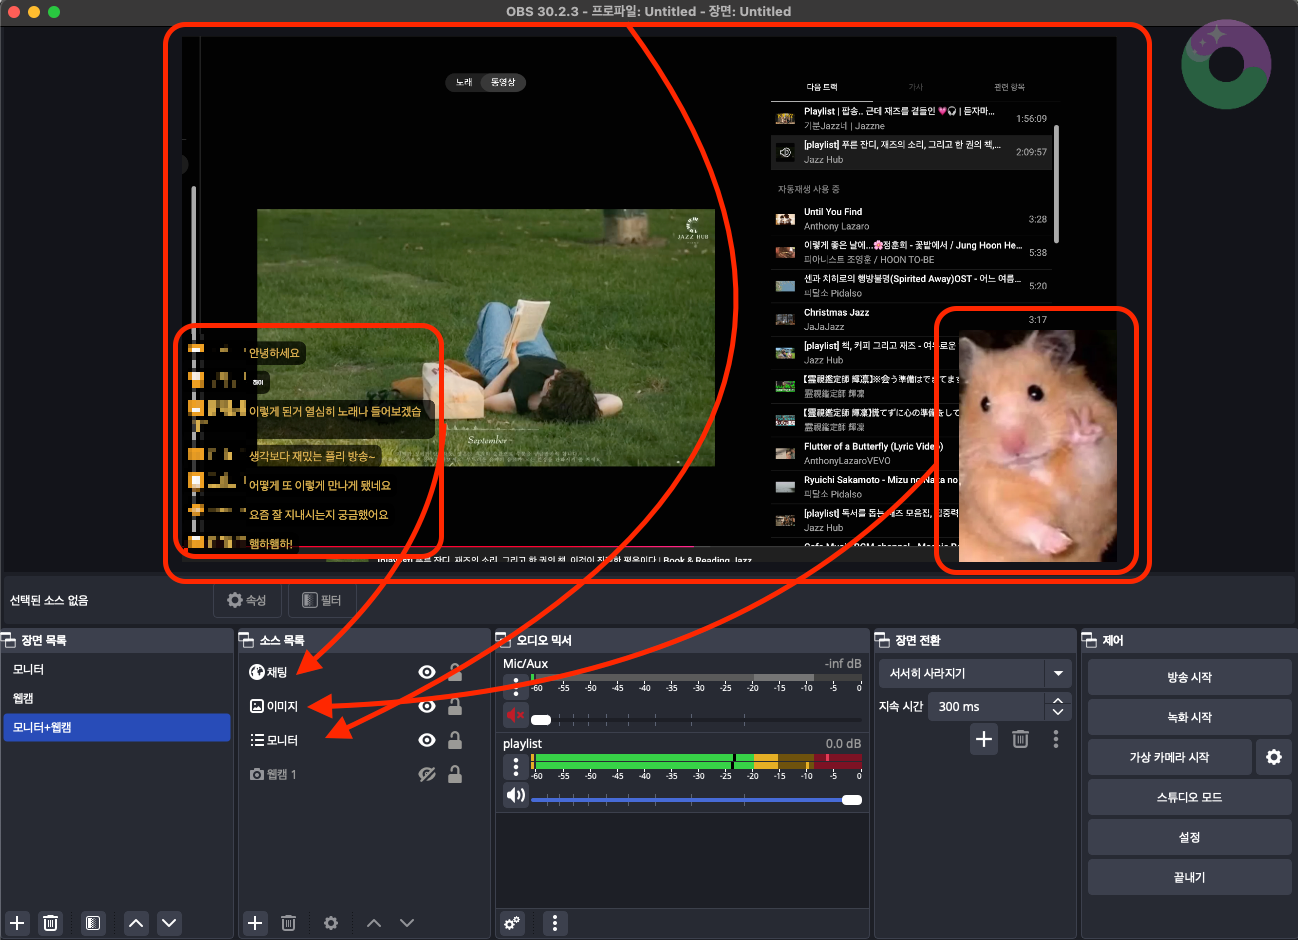
Task: Remove transition with trash icon in 장면 전환
Action: click(1020, 739)
